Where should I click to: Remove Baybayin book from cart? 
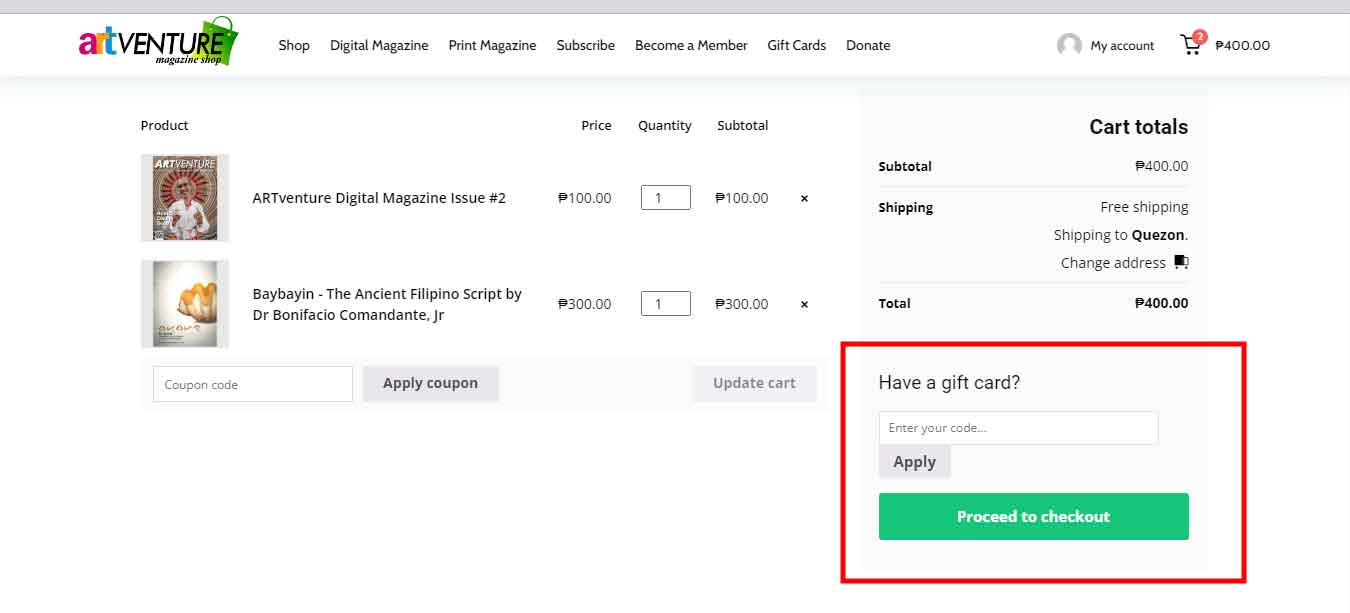(804, 304)
